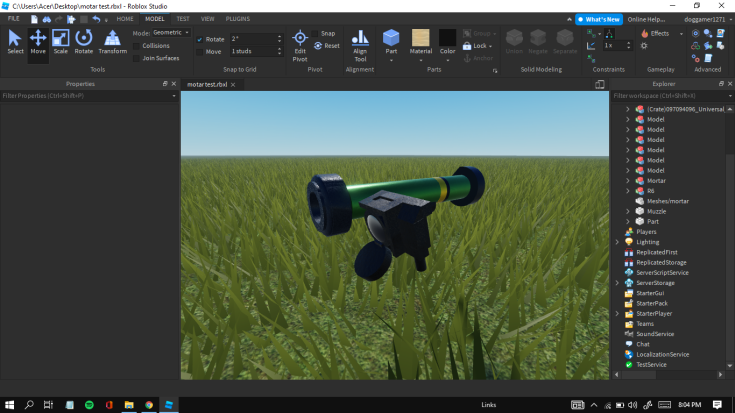Expand the R6 model in Explorer
The image size is (735, 413).
point(628,191)
